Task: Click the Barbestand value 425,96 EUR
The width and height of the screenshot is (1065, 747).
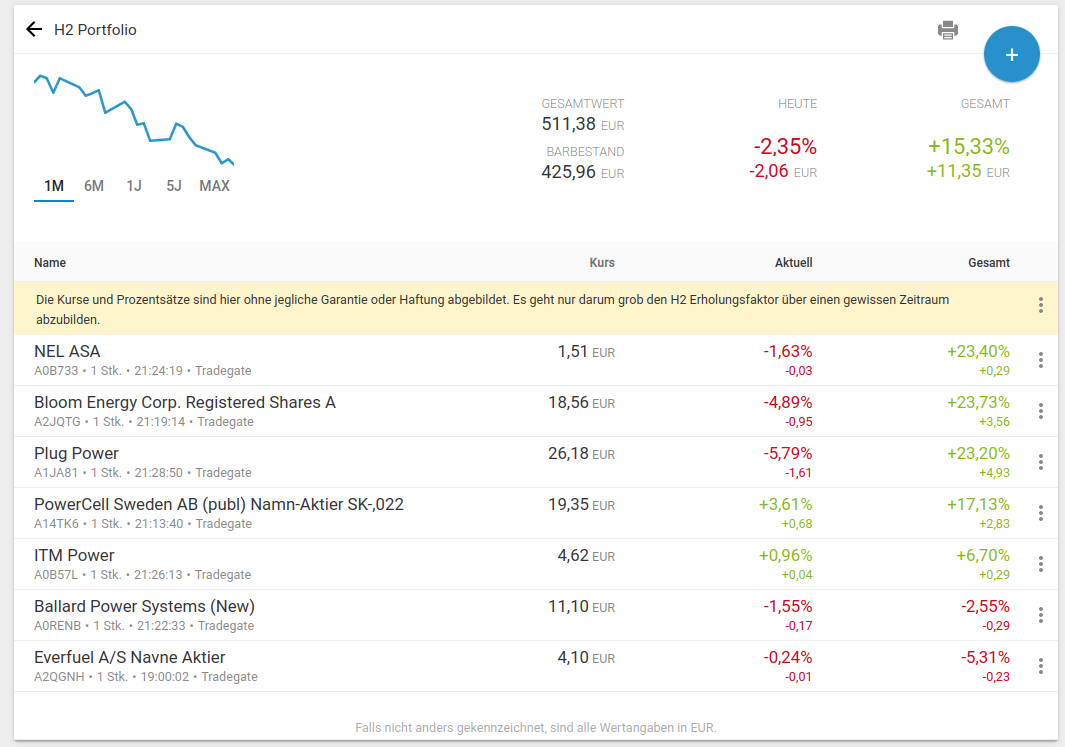Action: [x=583, y=172]
